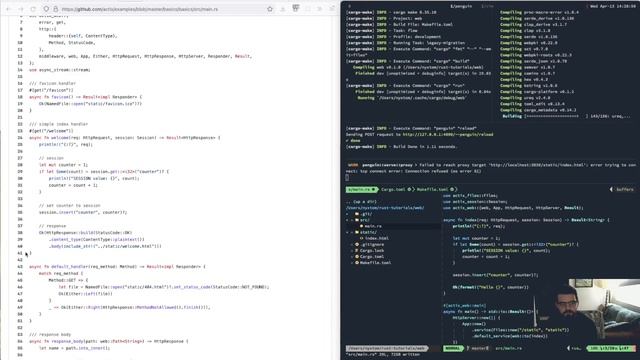Viewport: 640px width, 360px height.
Task: Collapse the static/ folder arrow
Action: (x=348, y=232)
